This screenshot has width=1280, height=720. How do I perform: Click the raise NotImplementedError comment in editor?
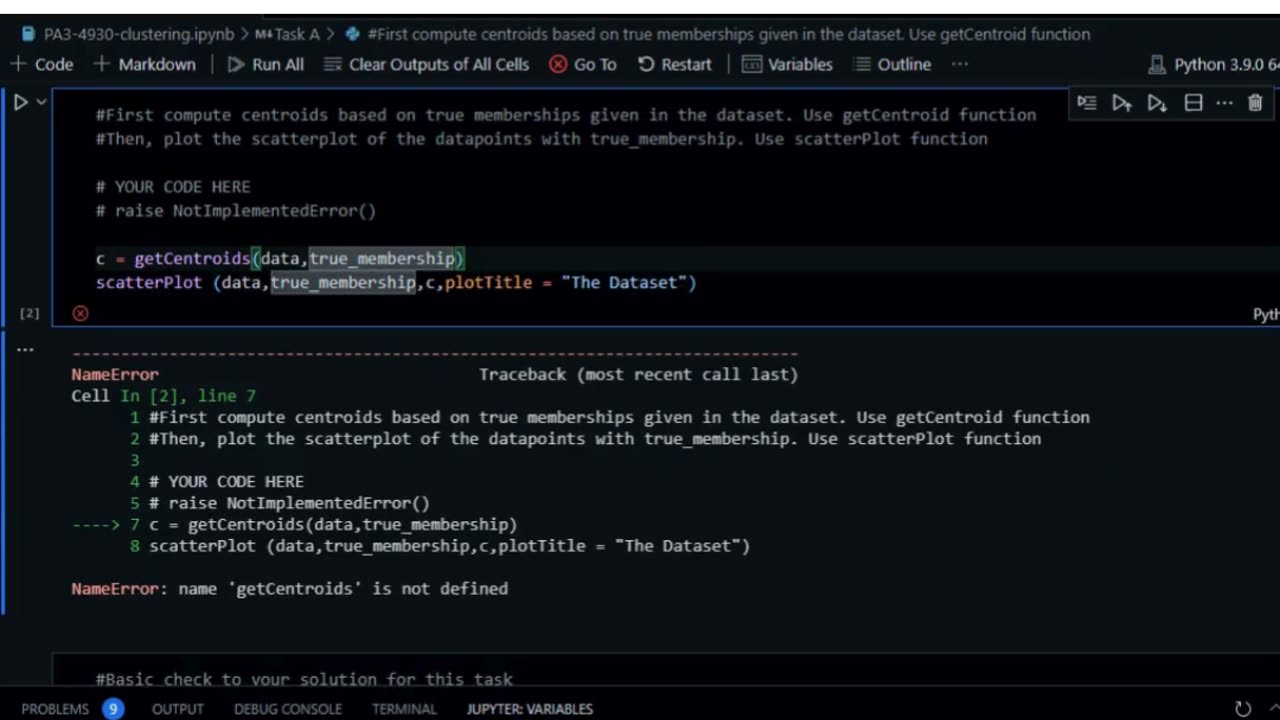click(x=236, y=210)
